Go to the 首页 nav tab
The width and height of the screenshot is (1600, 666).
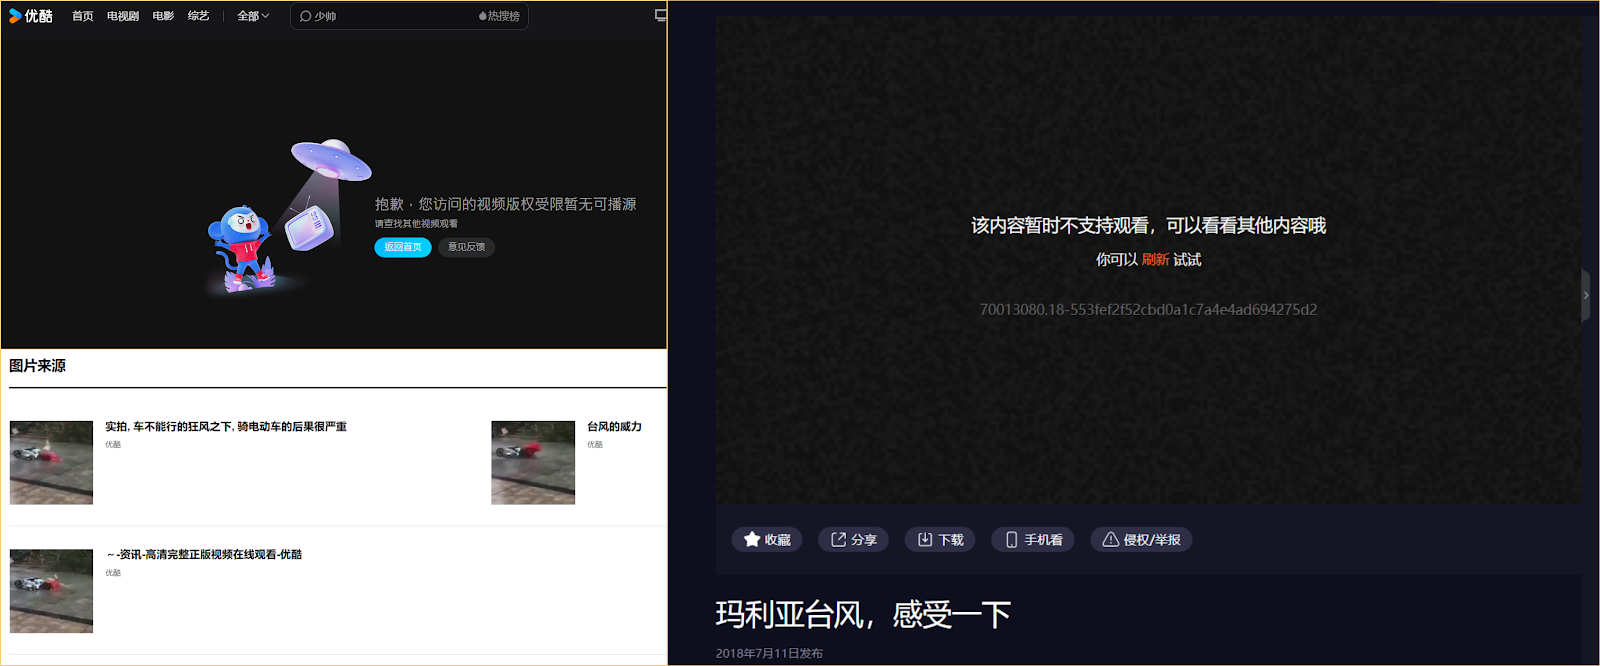[83, 16]
